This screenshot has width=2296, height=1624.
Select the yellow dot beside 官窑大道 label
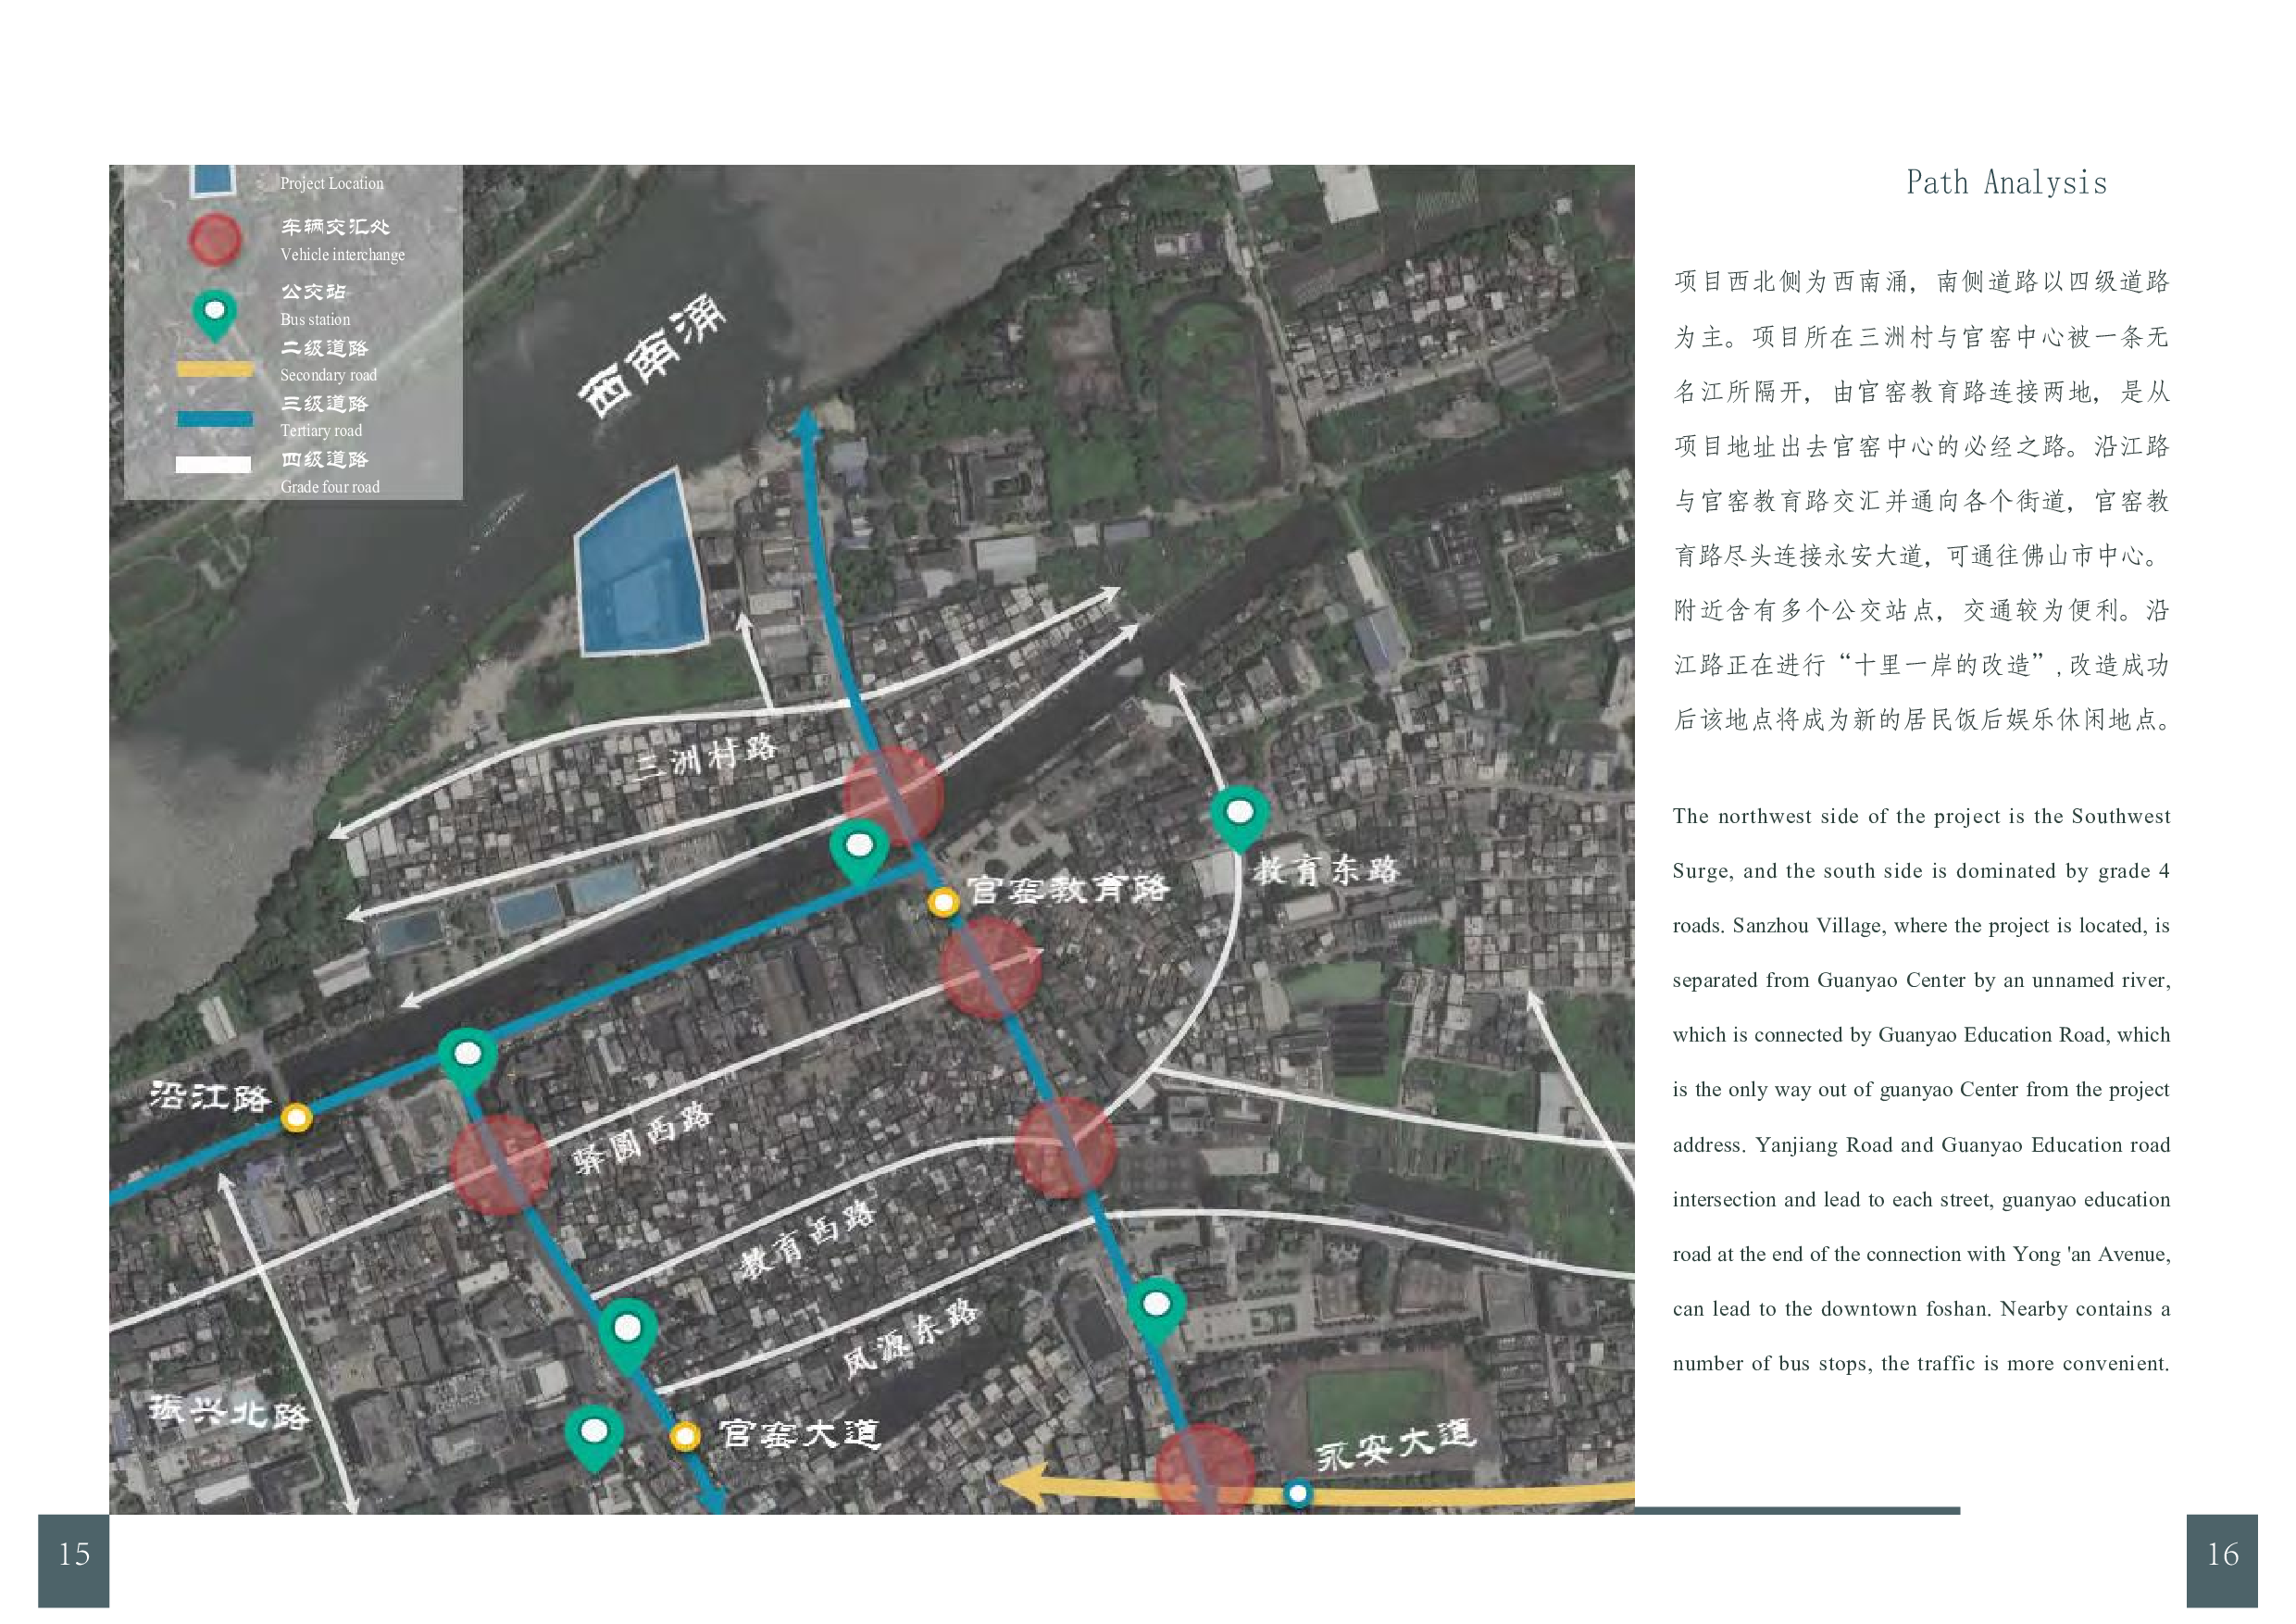[684, 1437]
